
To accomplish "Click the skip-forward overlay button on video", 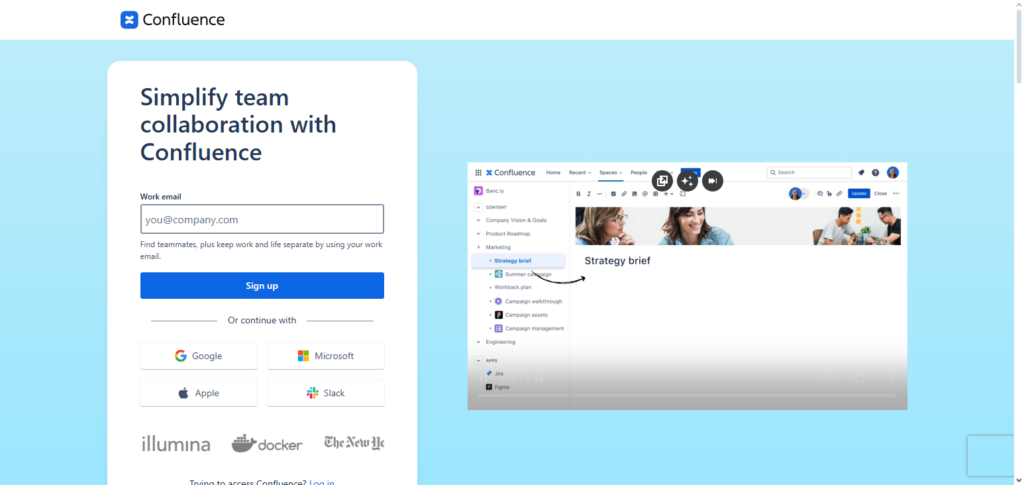I will [712, 181].
